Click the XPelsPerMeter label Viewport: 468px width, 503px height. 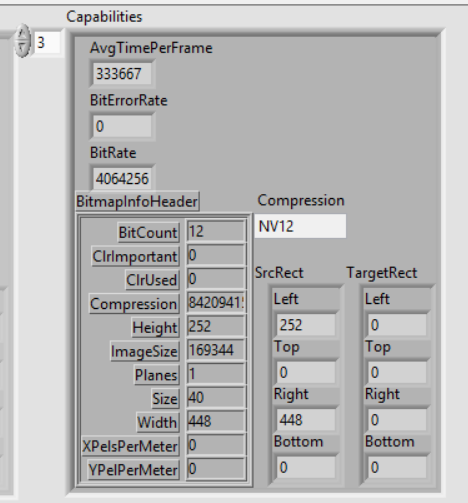tap(130, 446)
